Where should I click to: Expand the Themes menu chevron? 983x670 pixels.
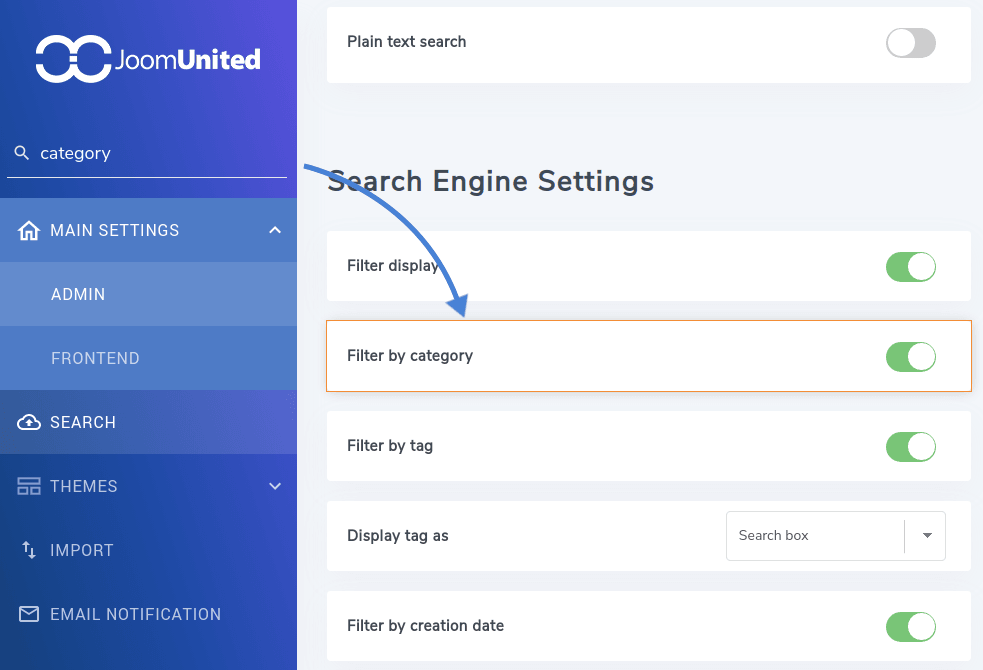275,486
